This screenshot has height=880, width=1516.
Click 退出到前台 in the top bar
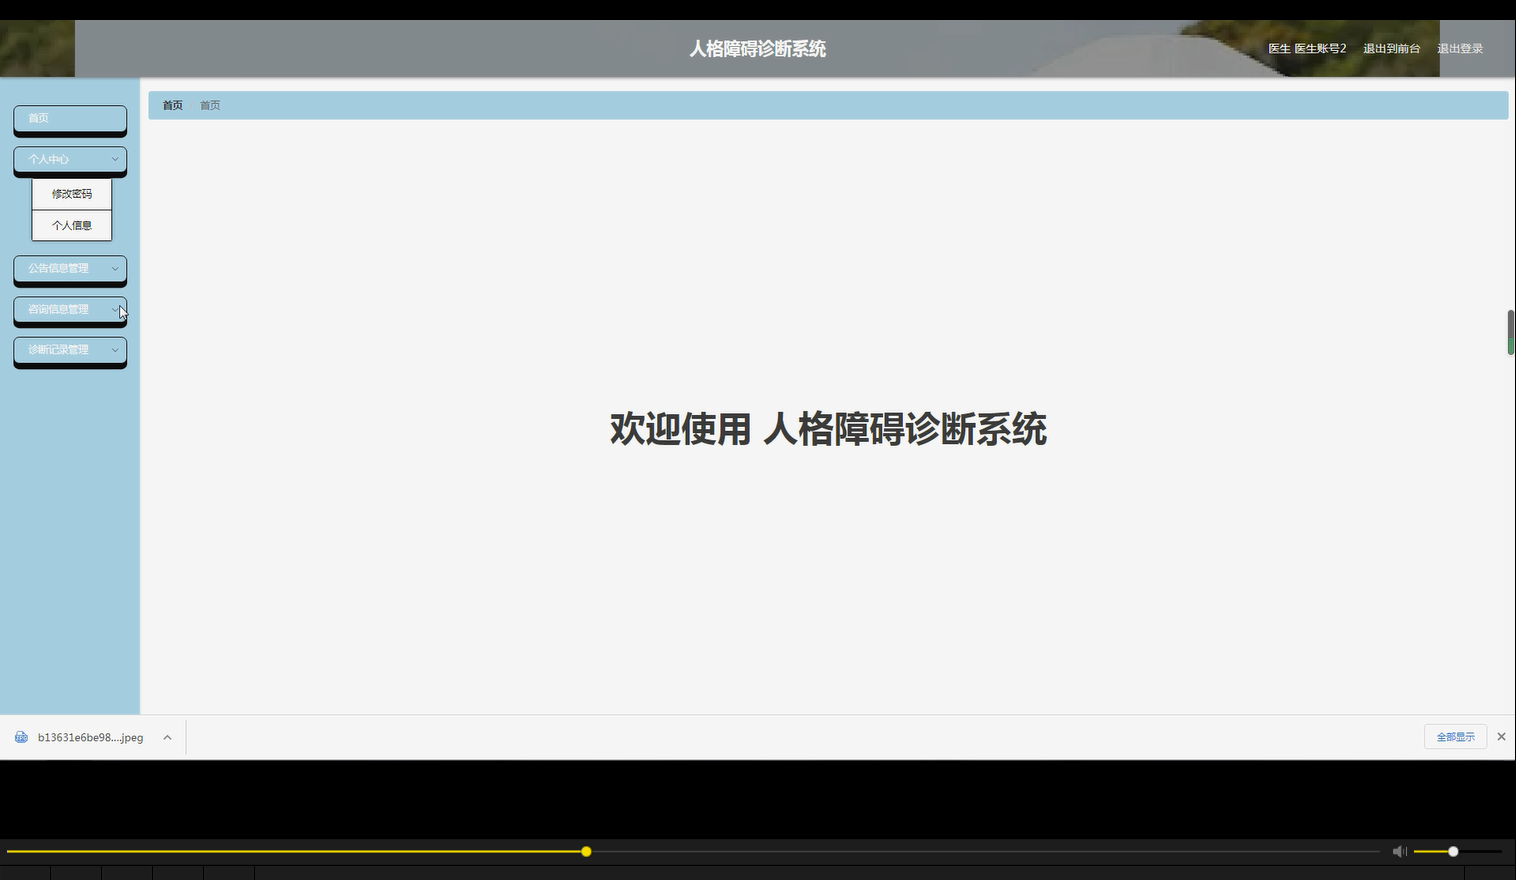click(1392, 47)
